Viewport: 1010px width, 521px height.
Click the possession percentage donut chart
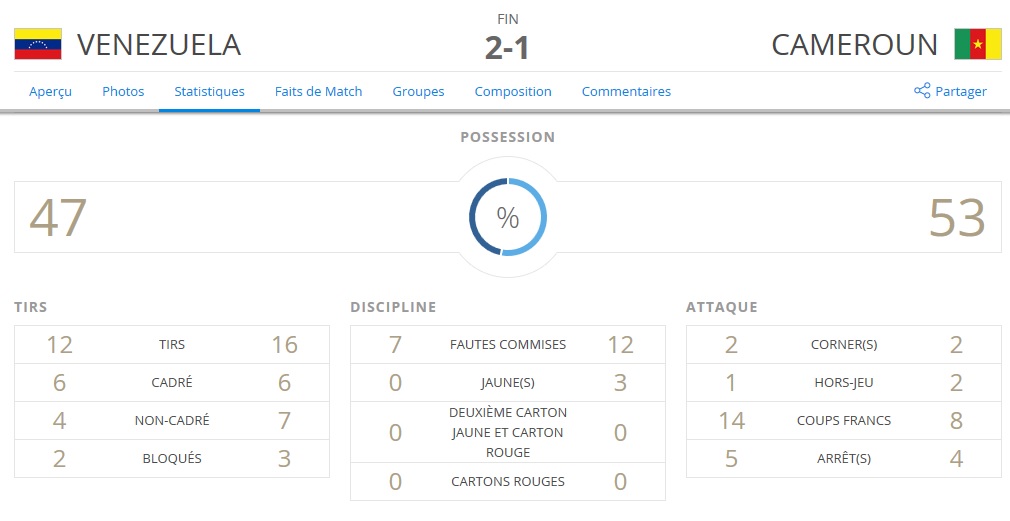(x=508, y=217)
